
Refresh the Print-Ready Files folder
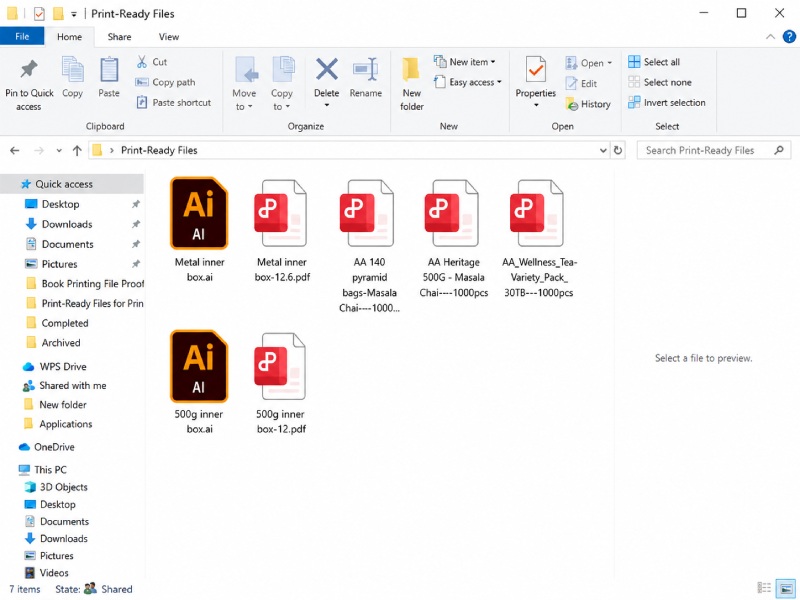point(618,151)
